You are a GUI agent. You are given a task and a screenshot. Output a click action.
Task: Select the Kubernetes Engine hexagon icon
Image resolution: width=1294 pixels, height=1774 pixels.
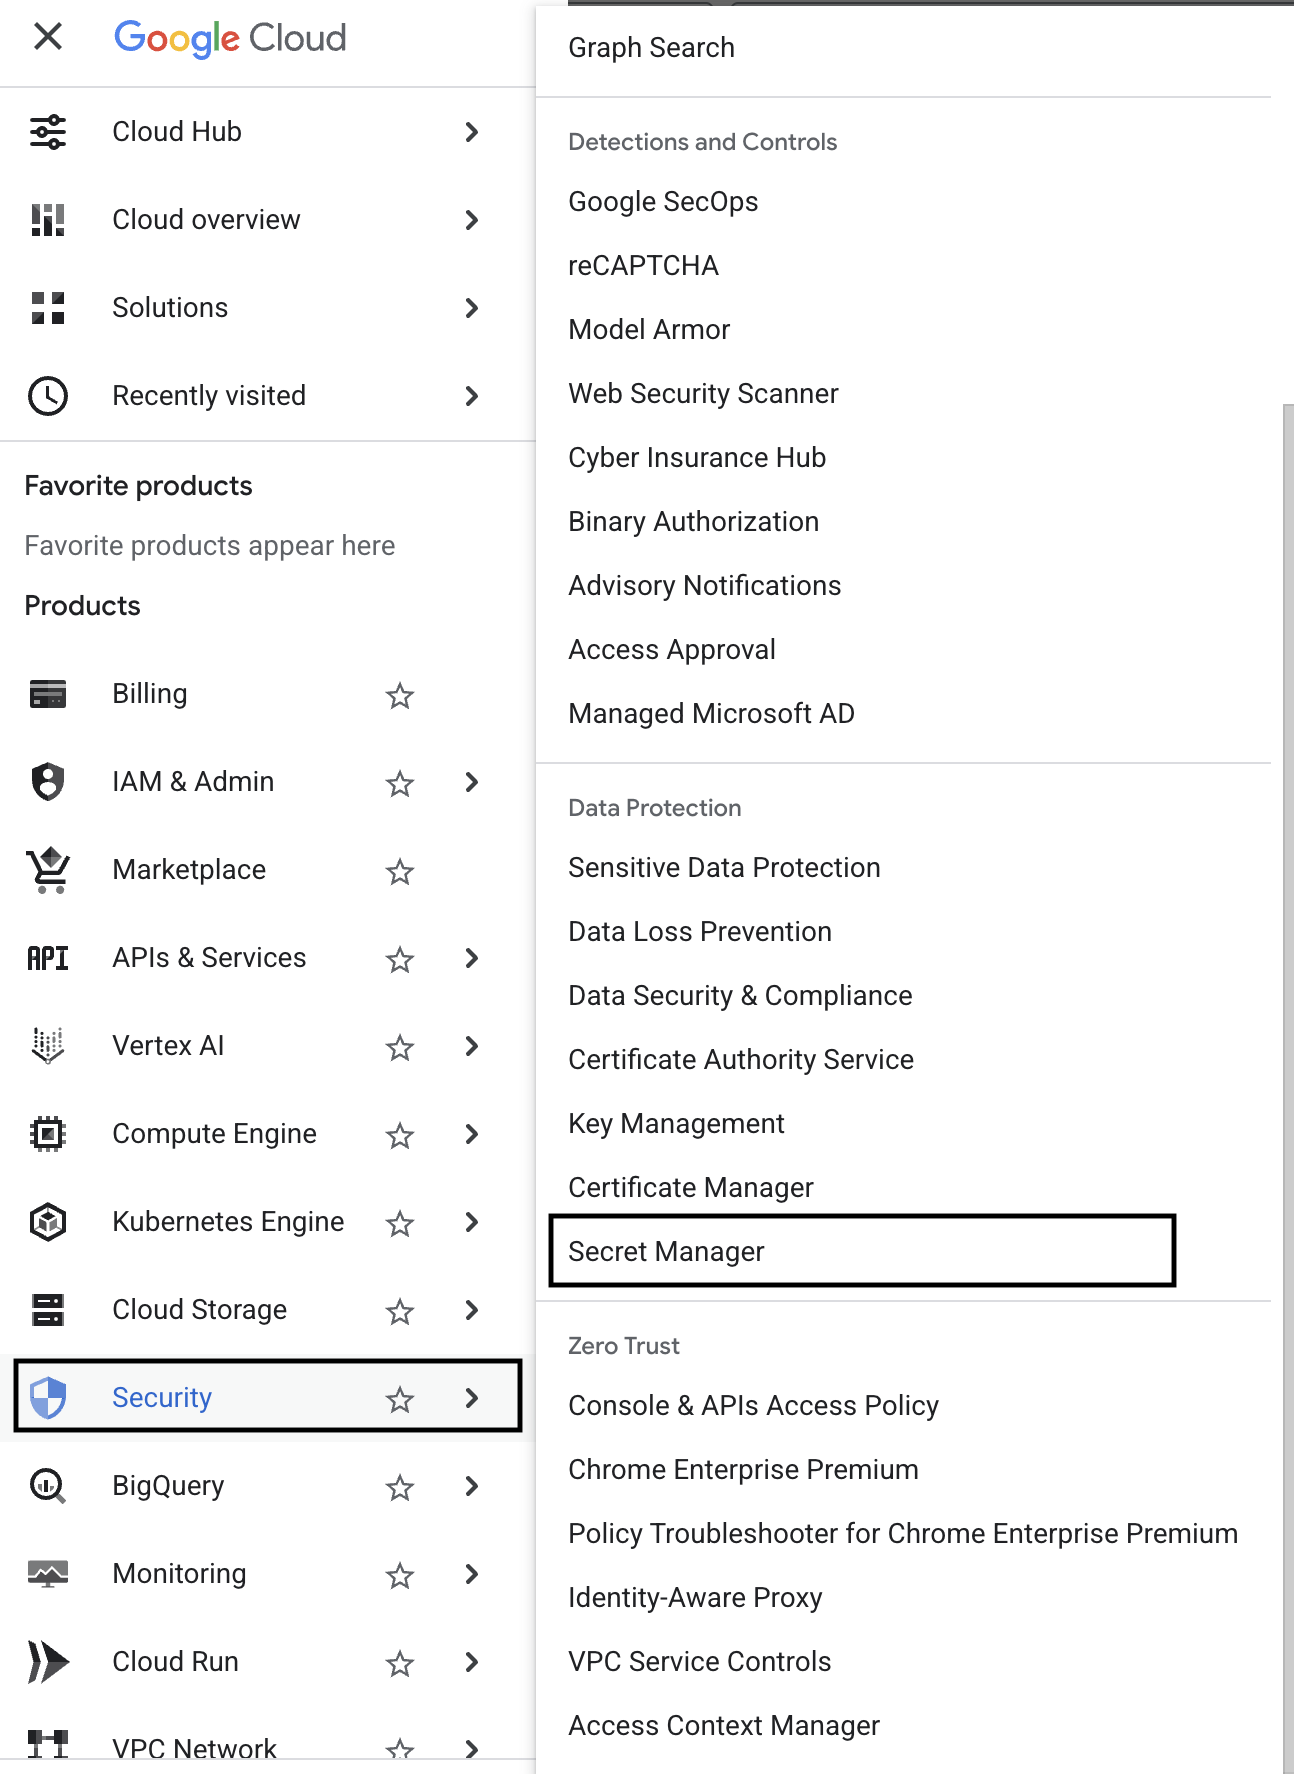point(47,1222)
